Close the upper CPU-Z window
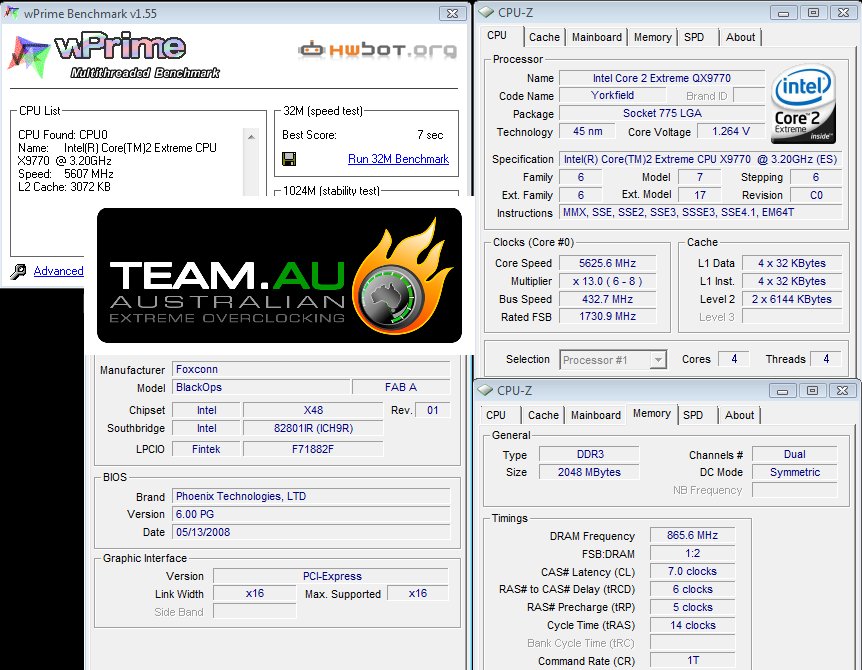Screen dimensions: 862x670 tap(843, 13)
